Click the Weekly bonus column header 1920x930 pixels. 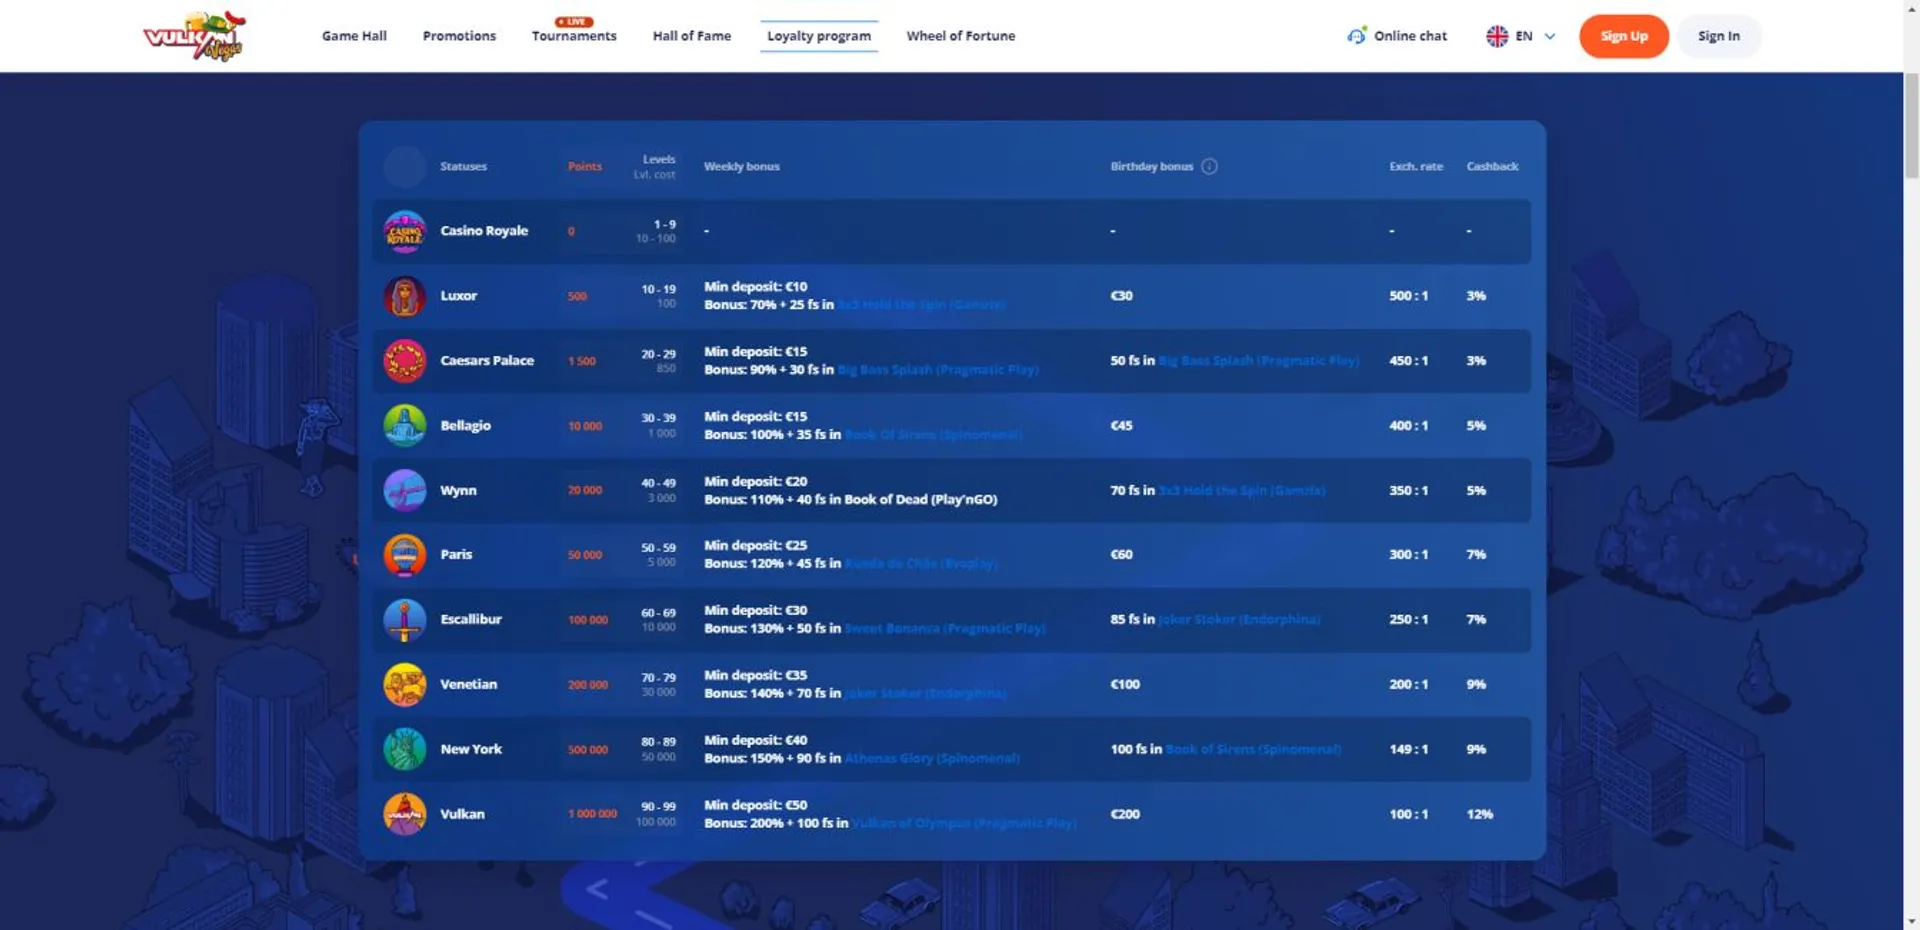click(x=741, y=166)
